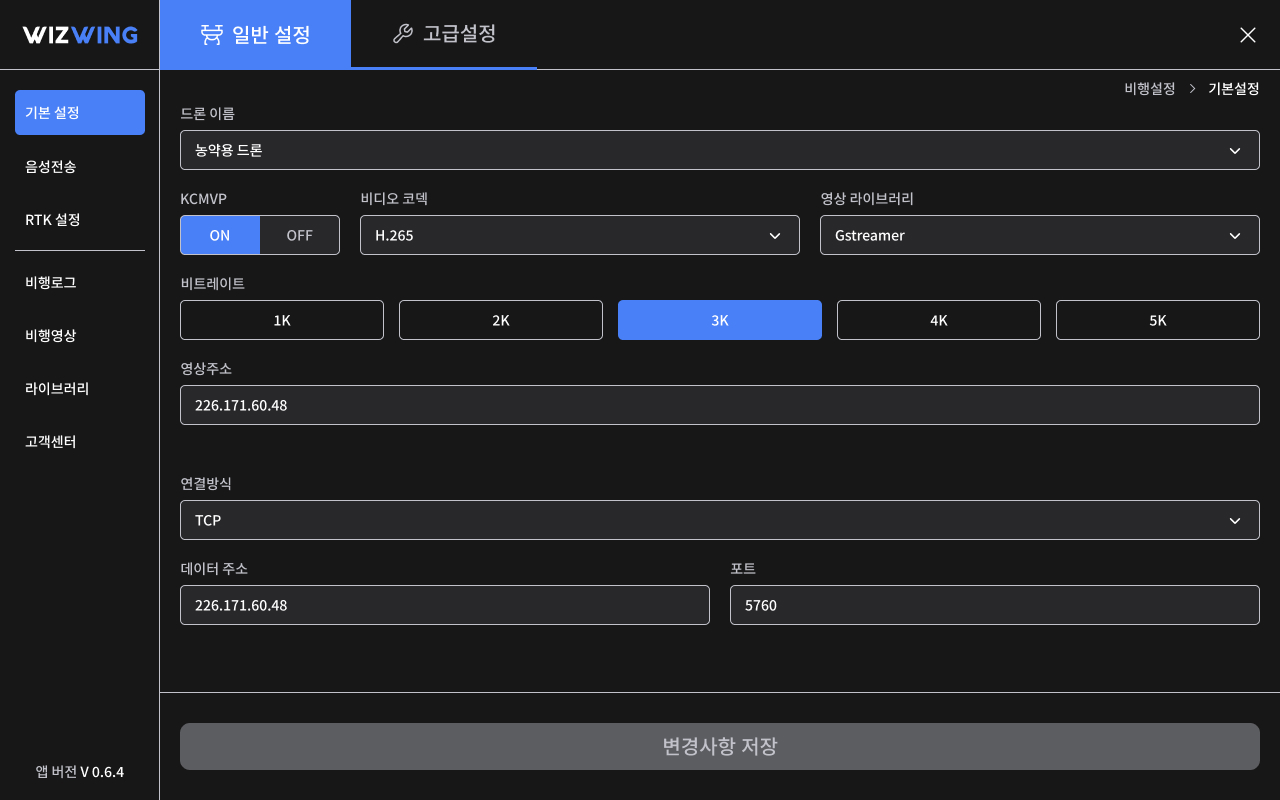This screenshot has height=800, width=1280.
Task: Open 기본 설정 in the sidebar
Action: tap(80, 112)
